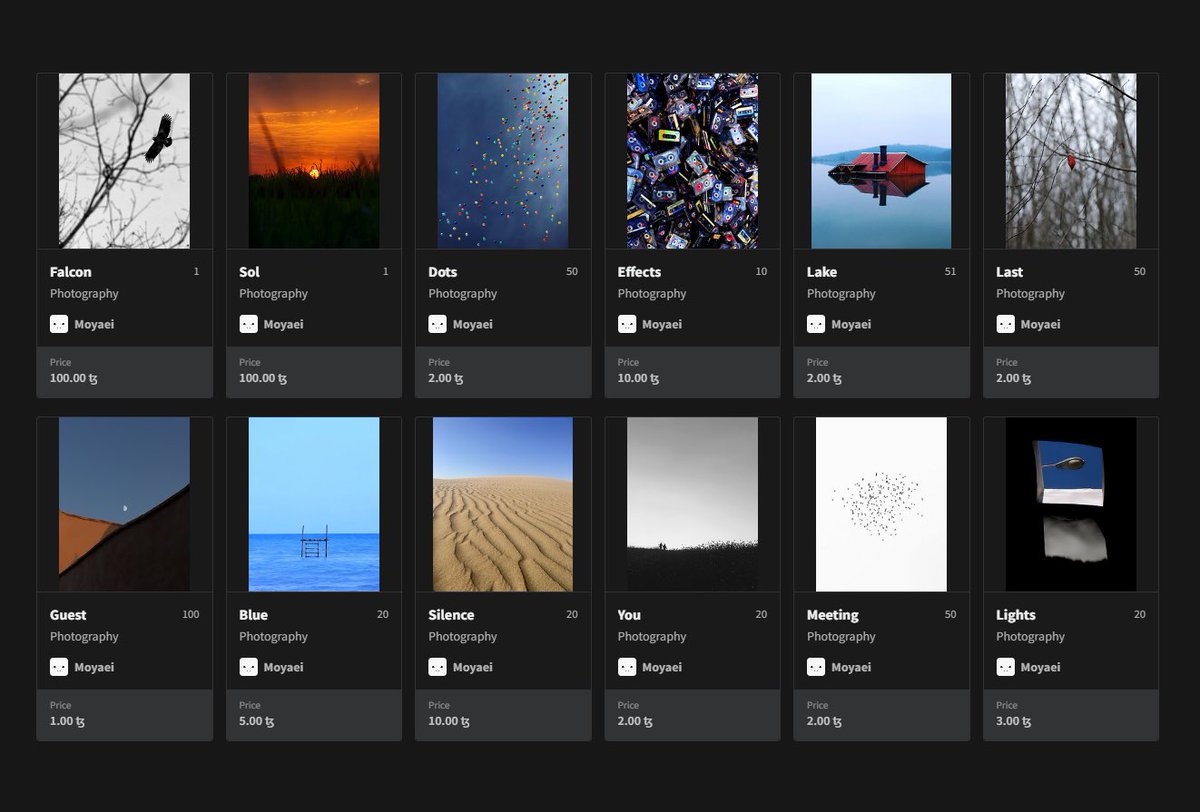Click Moyaei avatar icon on Sol card
1200x812 pixels.
[x=248, y=324]
